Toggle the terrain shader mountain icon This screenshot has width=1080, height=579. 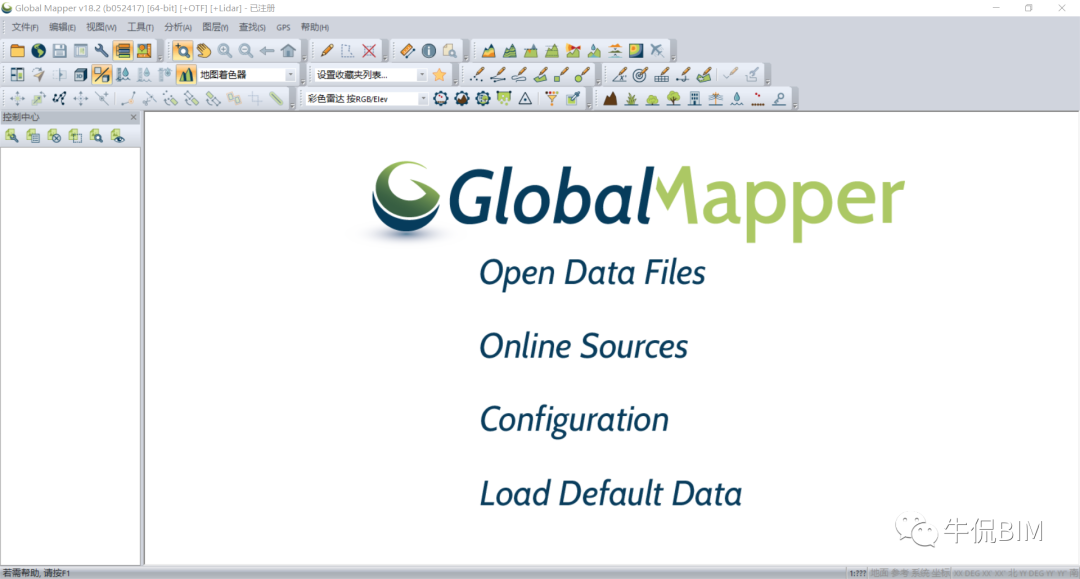186,74
